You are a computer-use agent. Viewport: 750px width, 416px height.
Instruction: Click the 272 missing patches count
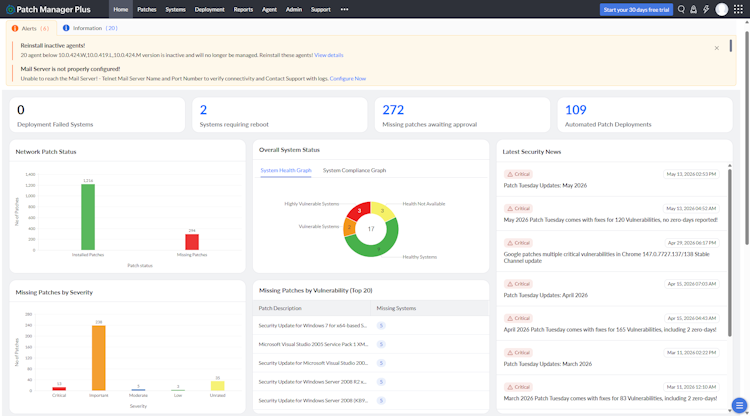[x=393, y=110]
